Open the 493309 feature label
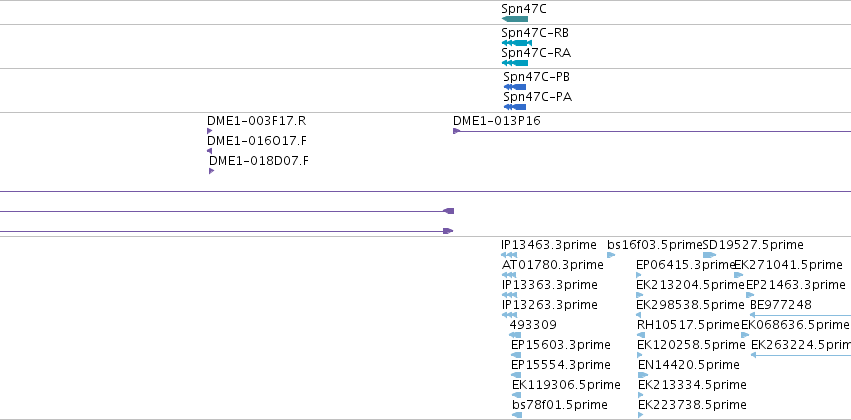 tap(533, 324)
